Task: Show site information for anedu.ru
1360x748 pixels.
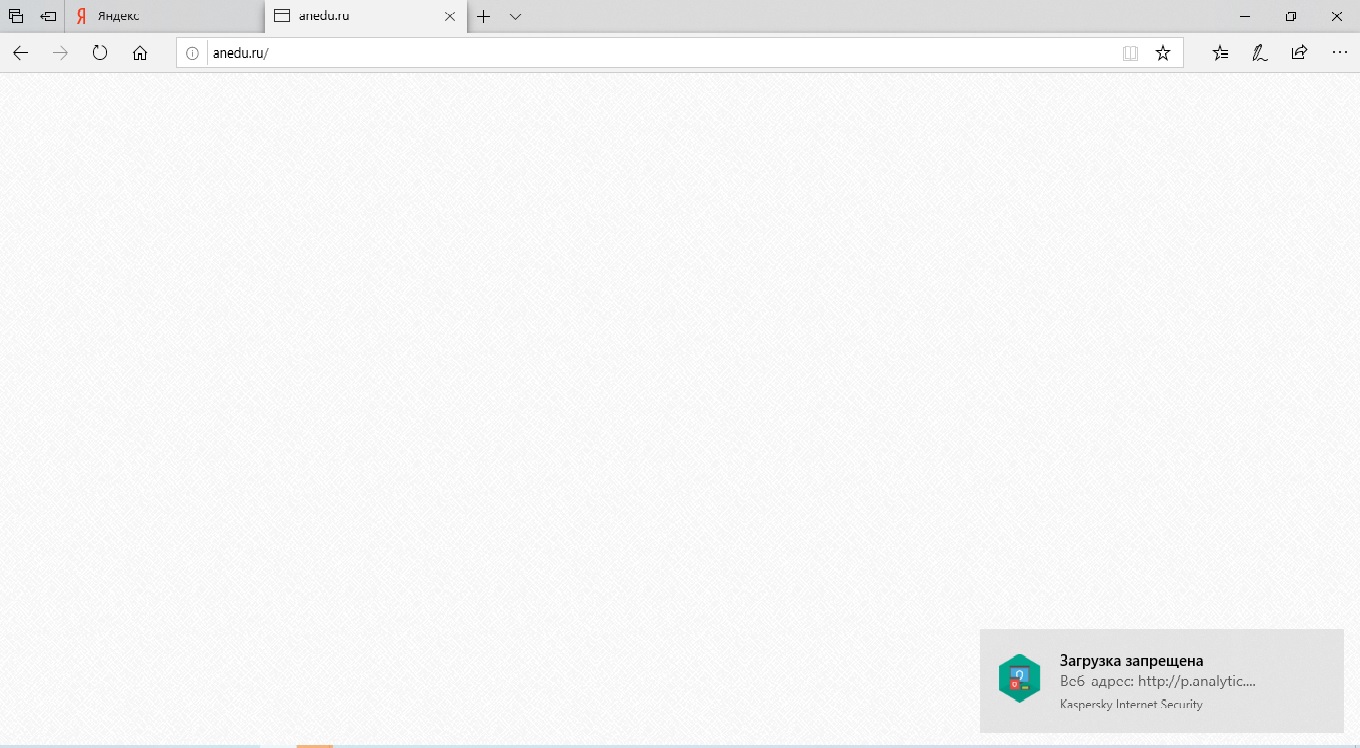Action: pos(193,53)
